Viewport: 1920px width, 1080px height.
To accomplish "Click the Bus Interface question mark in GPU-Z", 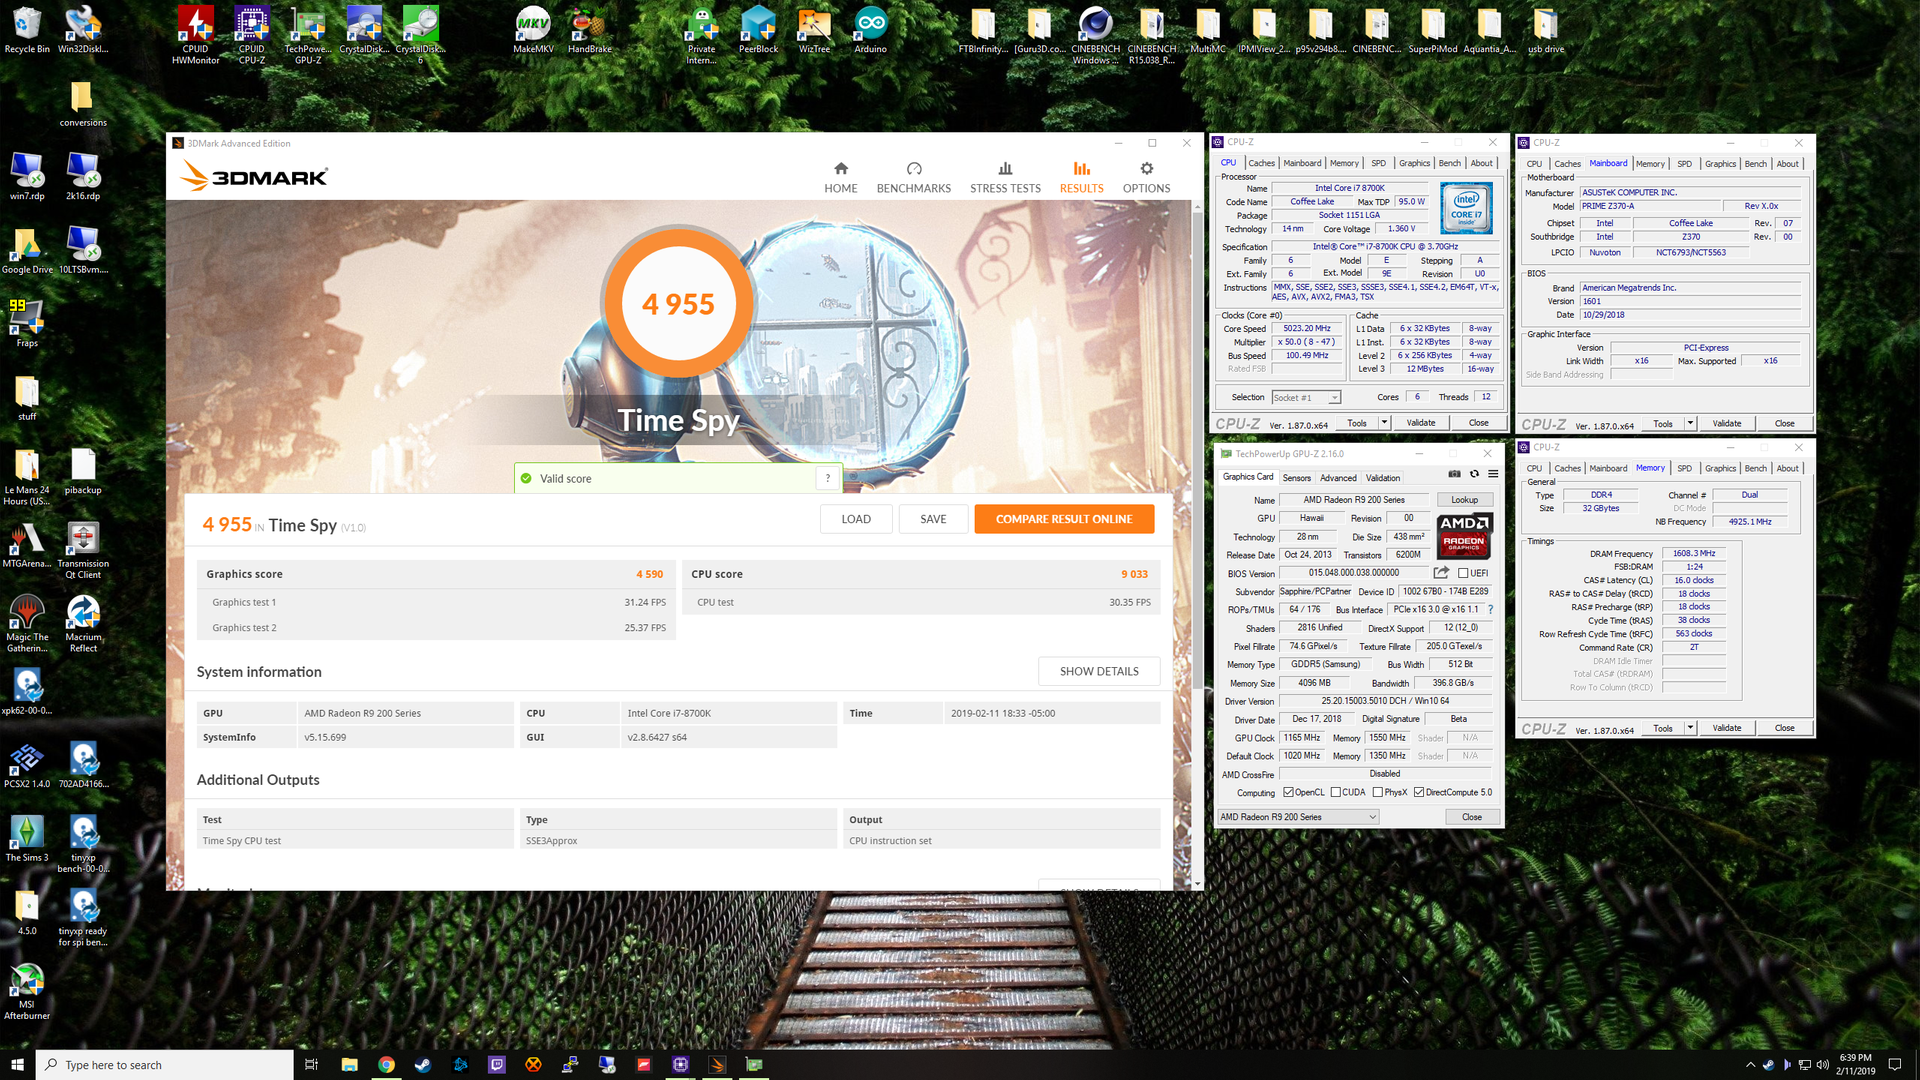I will (1490, 609).
